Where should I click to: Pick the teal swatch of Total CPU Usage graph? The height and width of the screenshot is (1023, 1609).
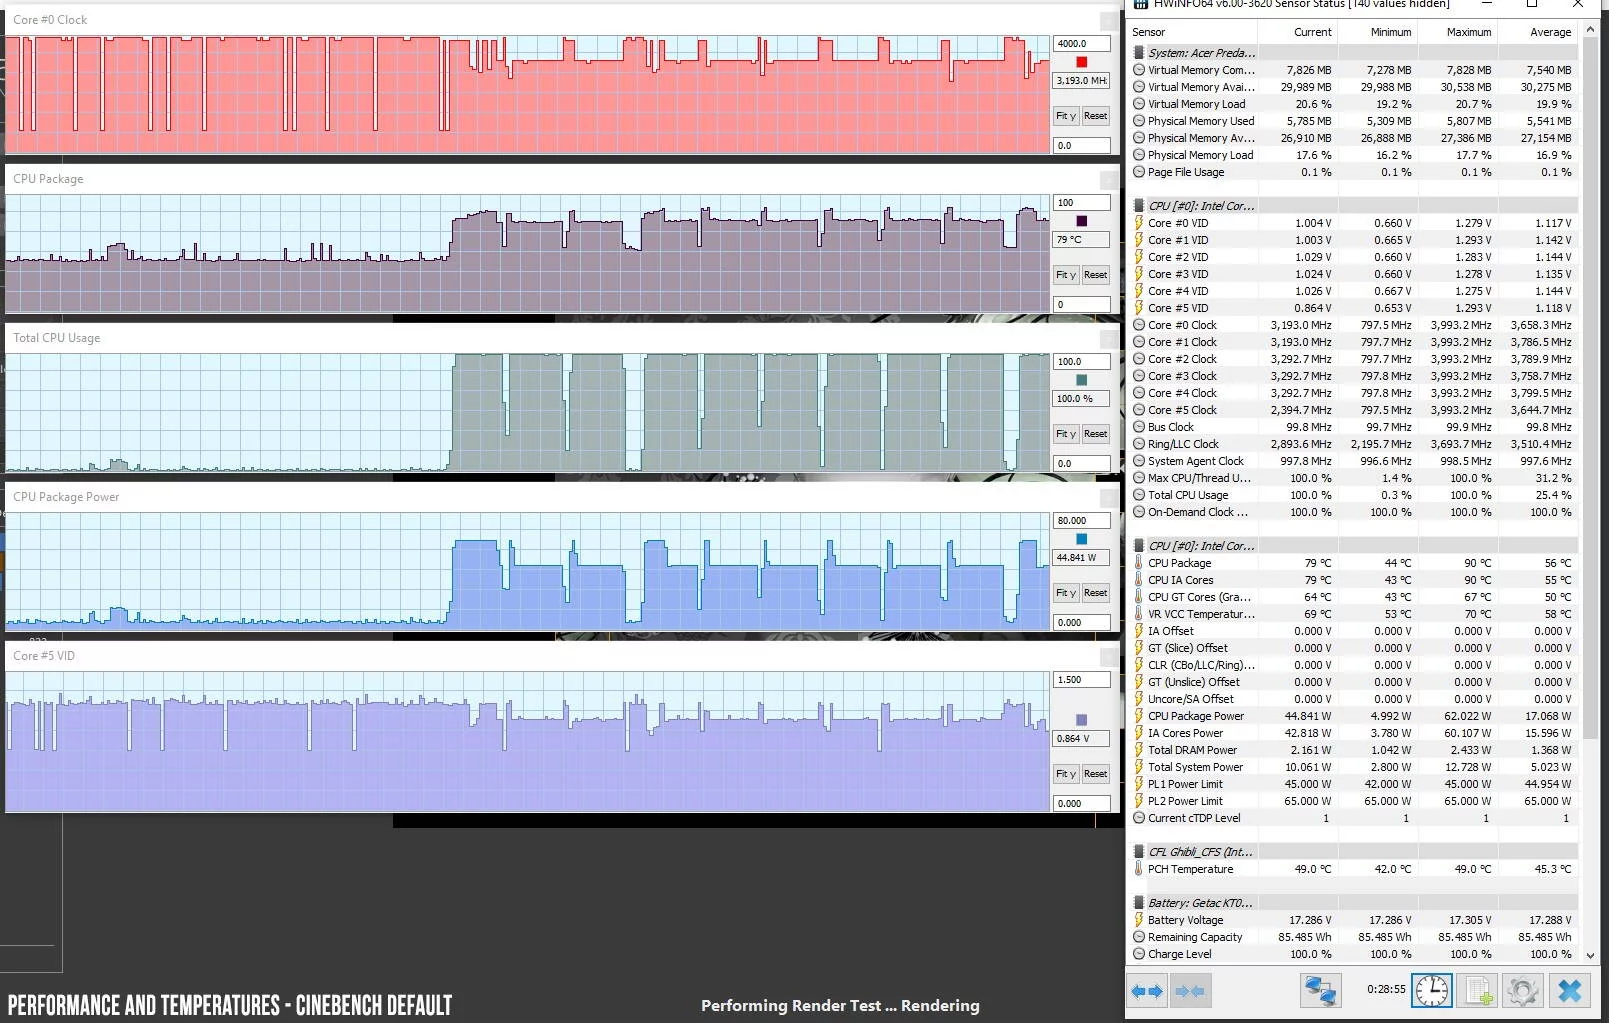(x=1081, y=380)
